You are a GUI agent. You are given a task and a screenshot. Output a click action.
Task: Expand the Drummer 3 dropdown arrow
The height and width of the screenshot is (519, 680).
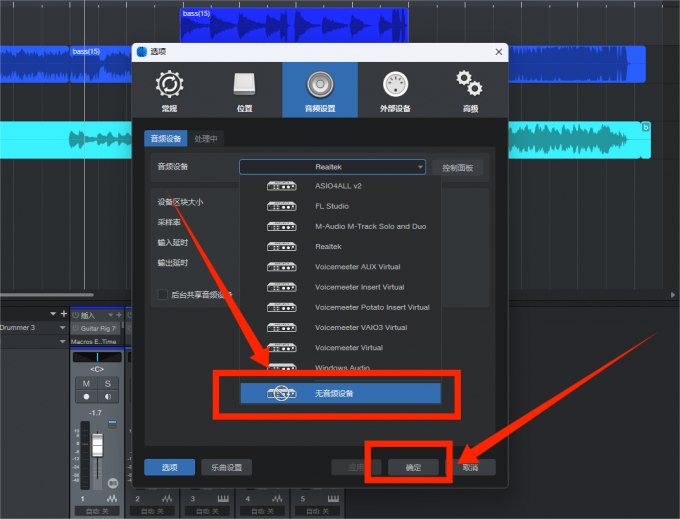click(x=62, y=327)
